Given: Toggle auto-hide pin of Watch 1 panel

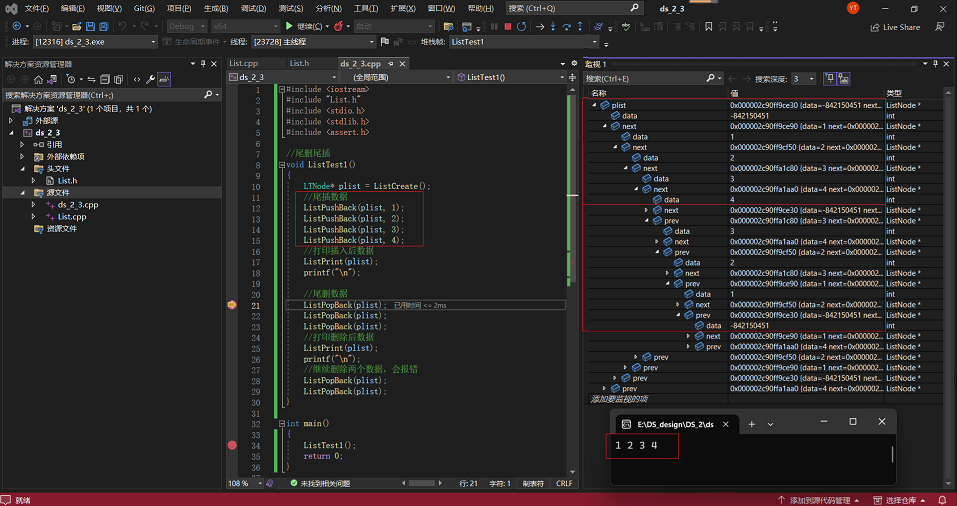Looking at the screenshot, I should pos(935,64).
